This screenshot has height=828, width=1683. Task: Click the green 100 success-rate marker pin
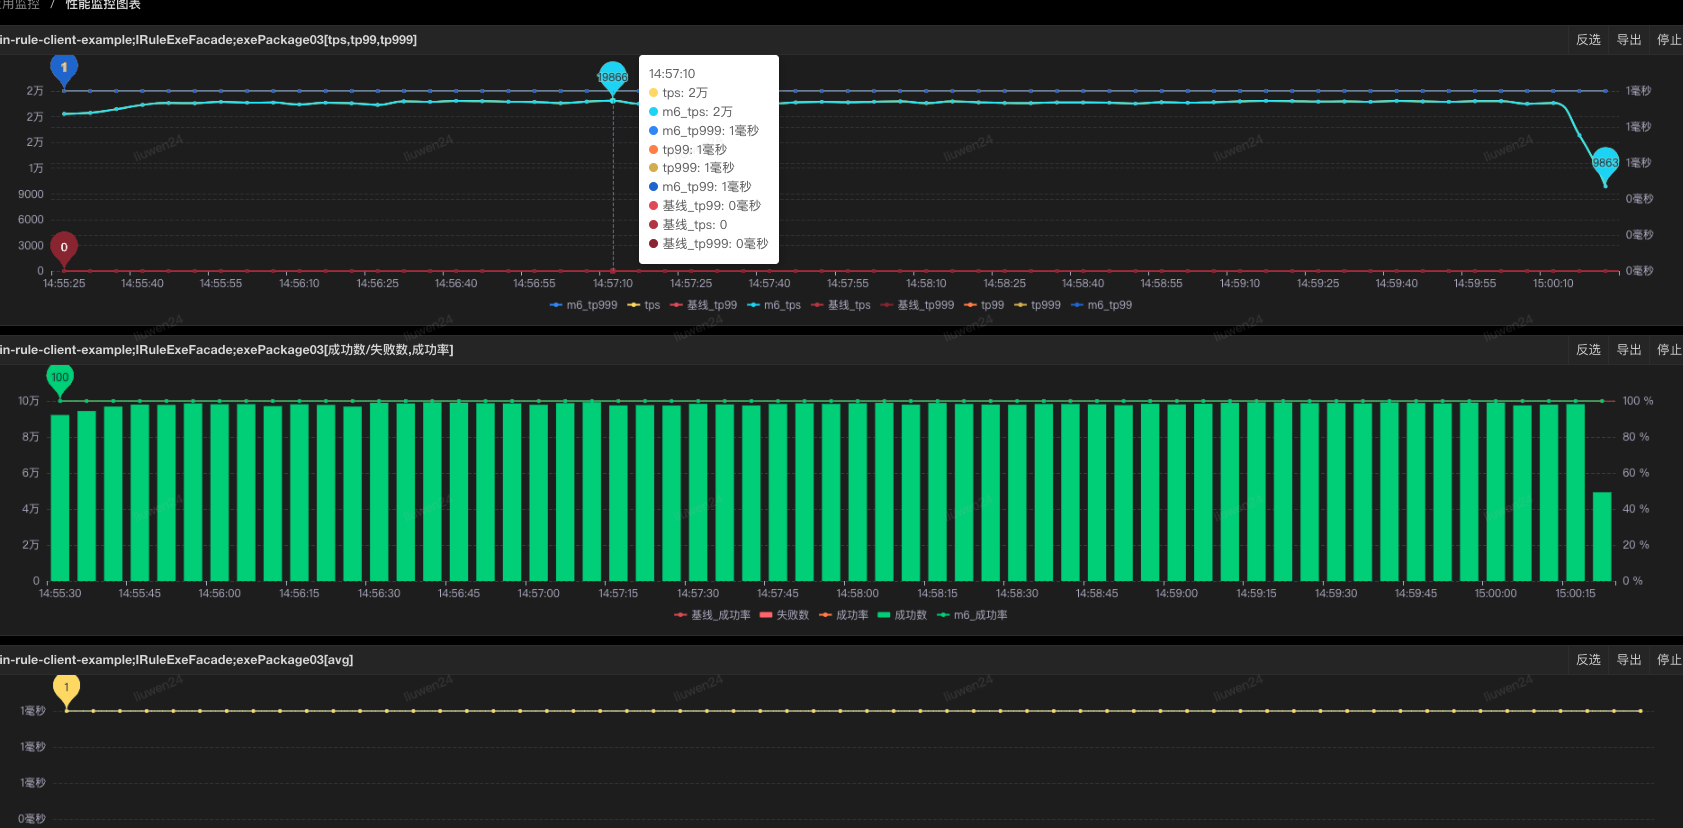point(60,378)
